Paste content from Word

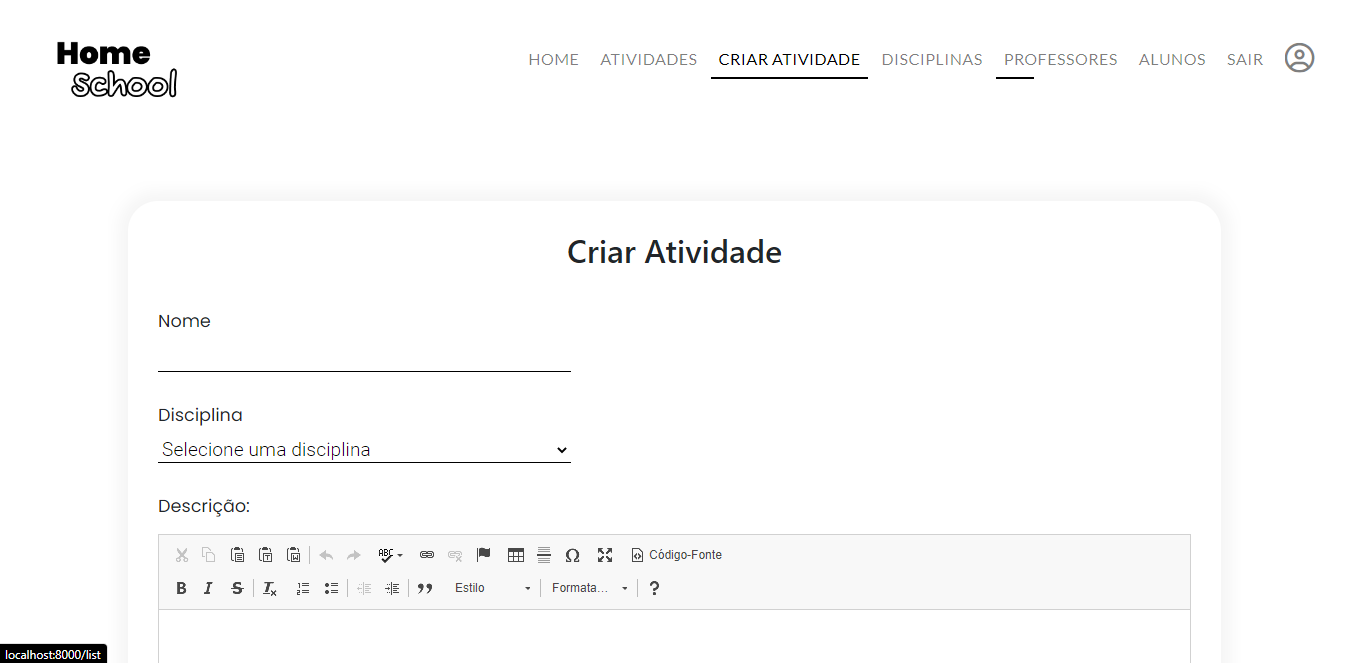pyautogui.click(x=293, y=554)
